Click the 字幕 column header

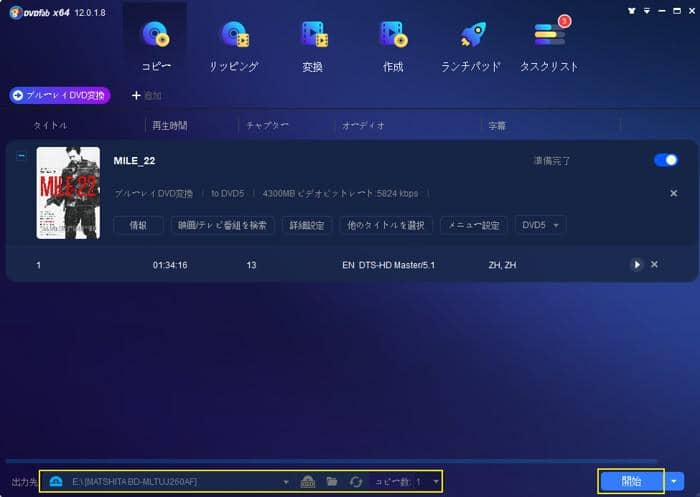(497, 126)
